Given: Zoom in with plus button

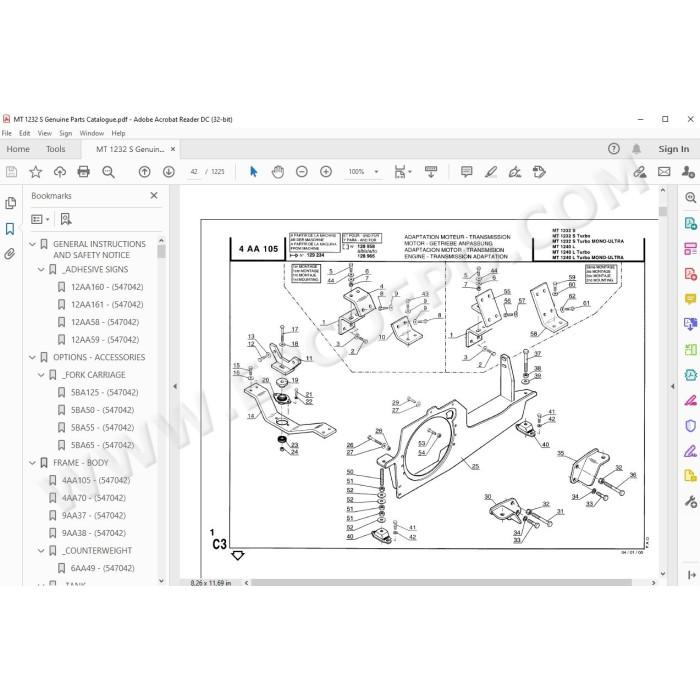Looking at the screenshot, I should click(x=326, y=172).
